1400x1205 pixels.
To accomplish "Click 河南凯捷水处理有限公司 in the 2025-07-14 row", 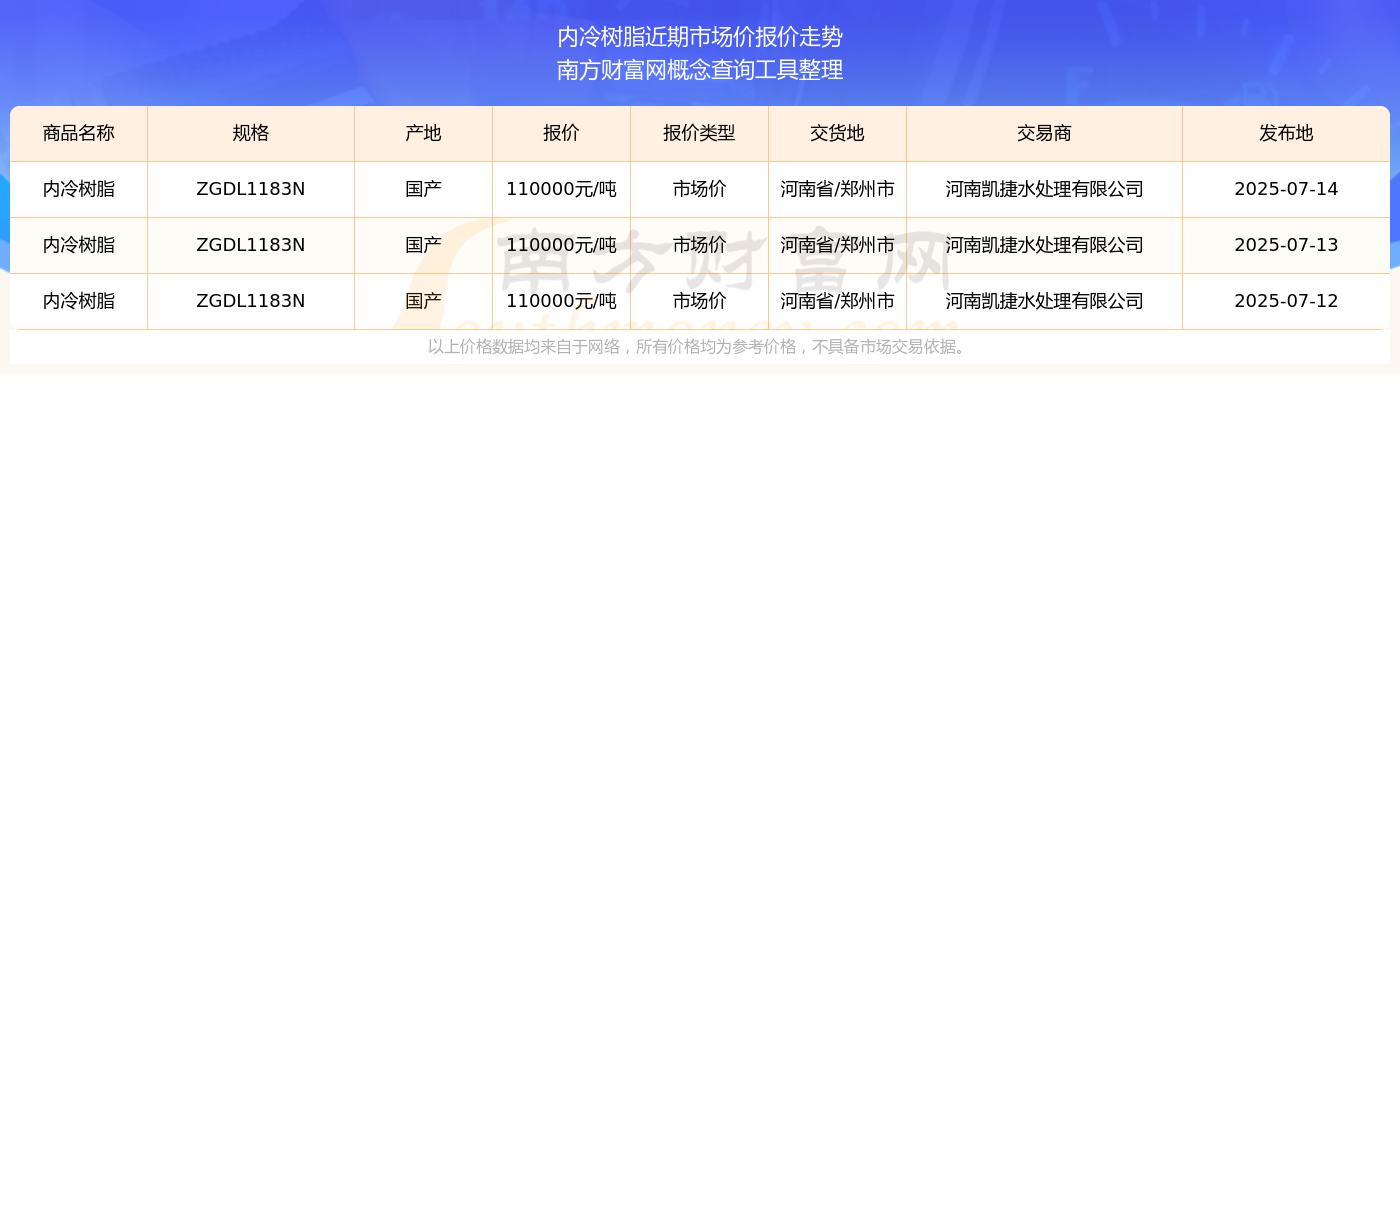I will [x=1045, y=189].
